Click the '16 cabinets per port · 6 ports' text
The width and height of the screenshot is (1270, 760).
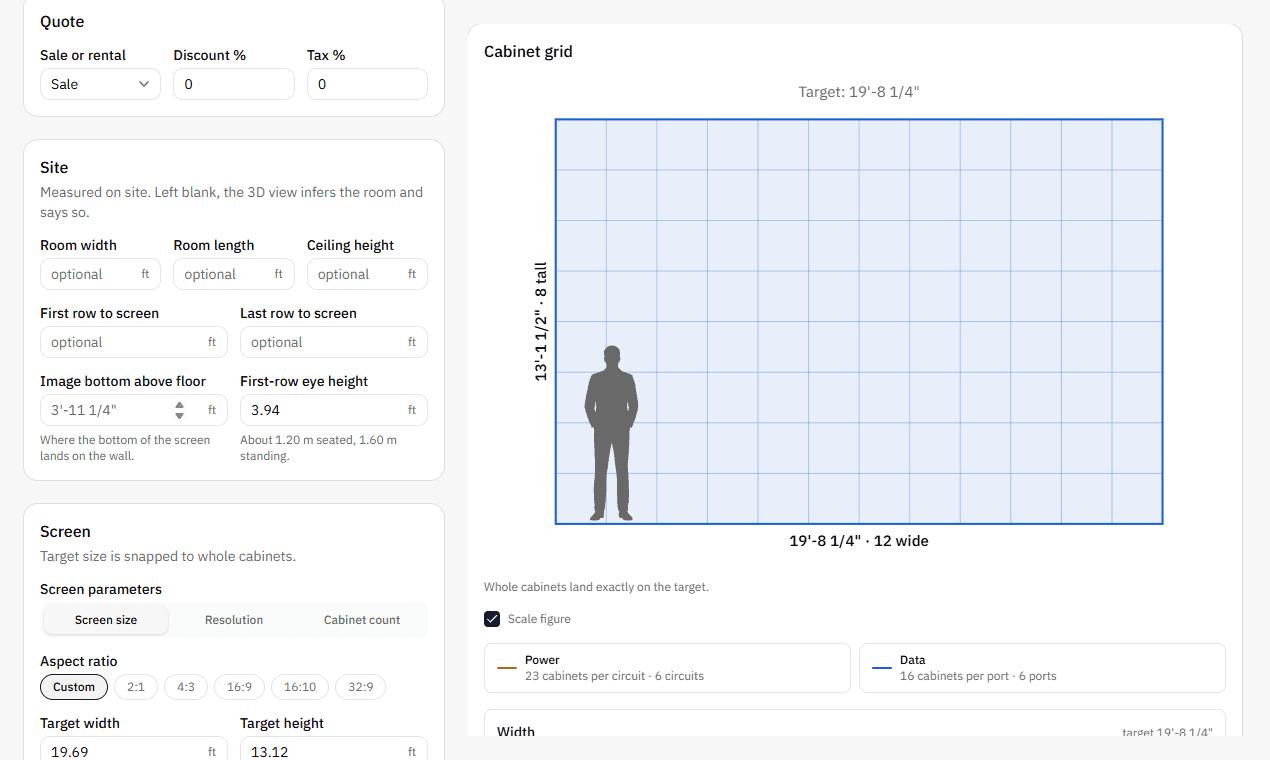coord(978,676)
